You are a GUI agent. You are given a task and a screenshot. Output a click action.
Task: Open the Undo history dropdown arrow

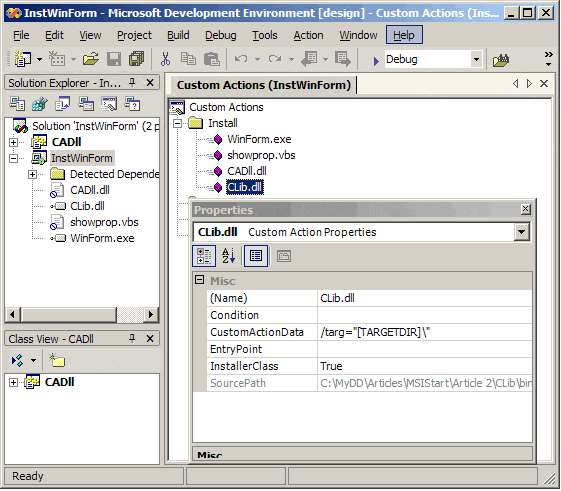coord(257,59)
